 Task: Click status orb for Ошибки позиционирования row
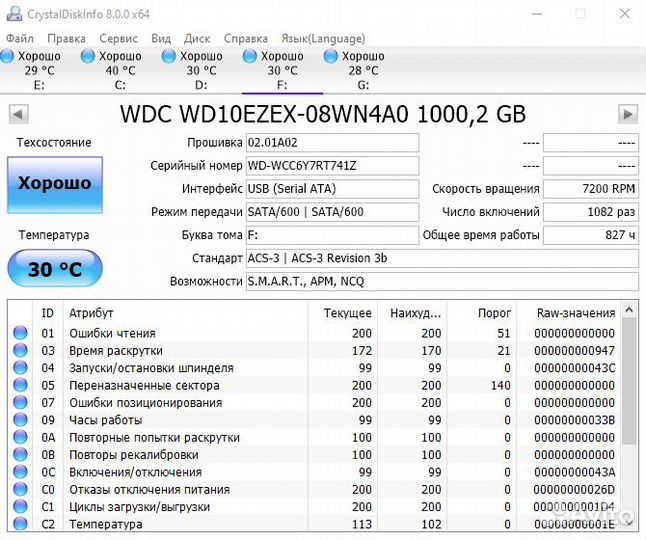(x=20, y=402)
